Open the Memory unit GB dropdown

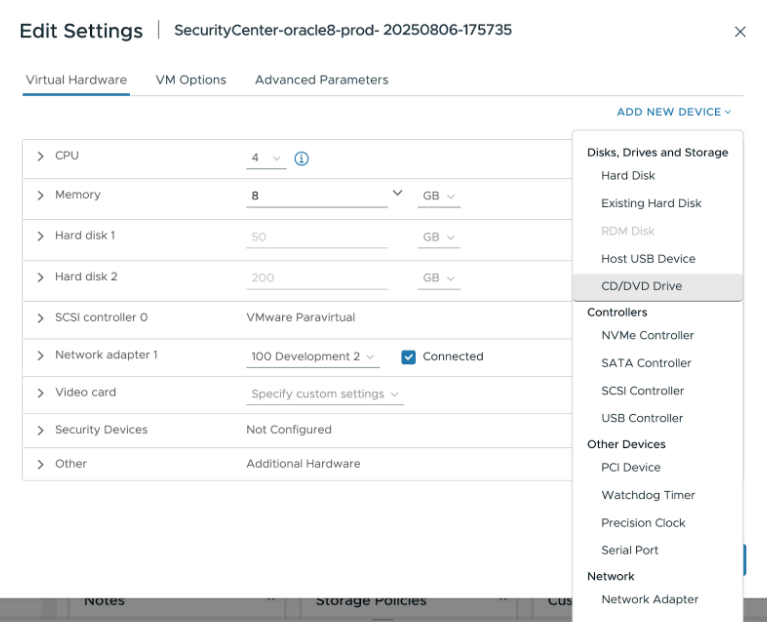[x=439, y=197]
